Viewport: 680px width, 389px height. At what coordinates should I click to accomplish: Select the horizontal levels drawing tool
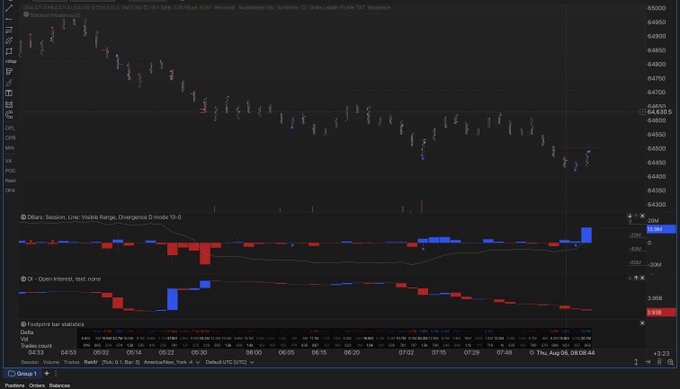[9, 29]
